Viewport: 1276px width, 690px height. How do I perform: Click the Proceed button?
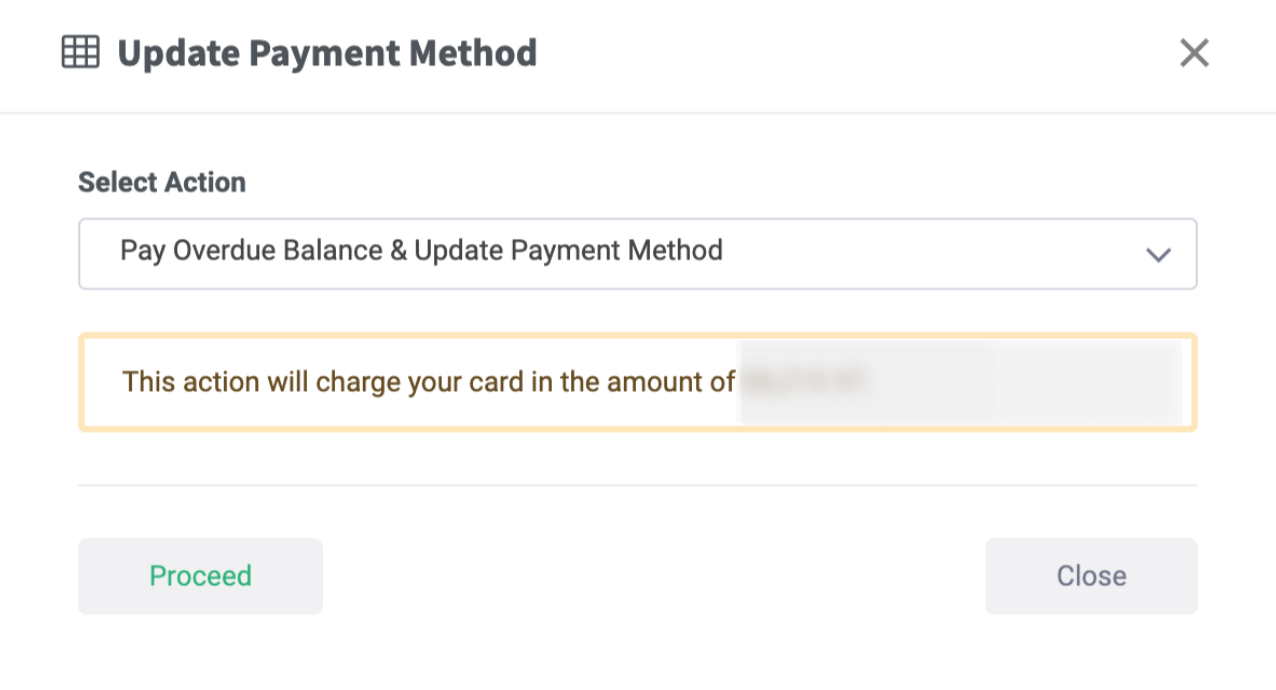point(200,576)
